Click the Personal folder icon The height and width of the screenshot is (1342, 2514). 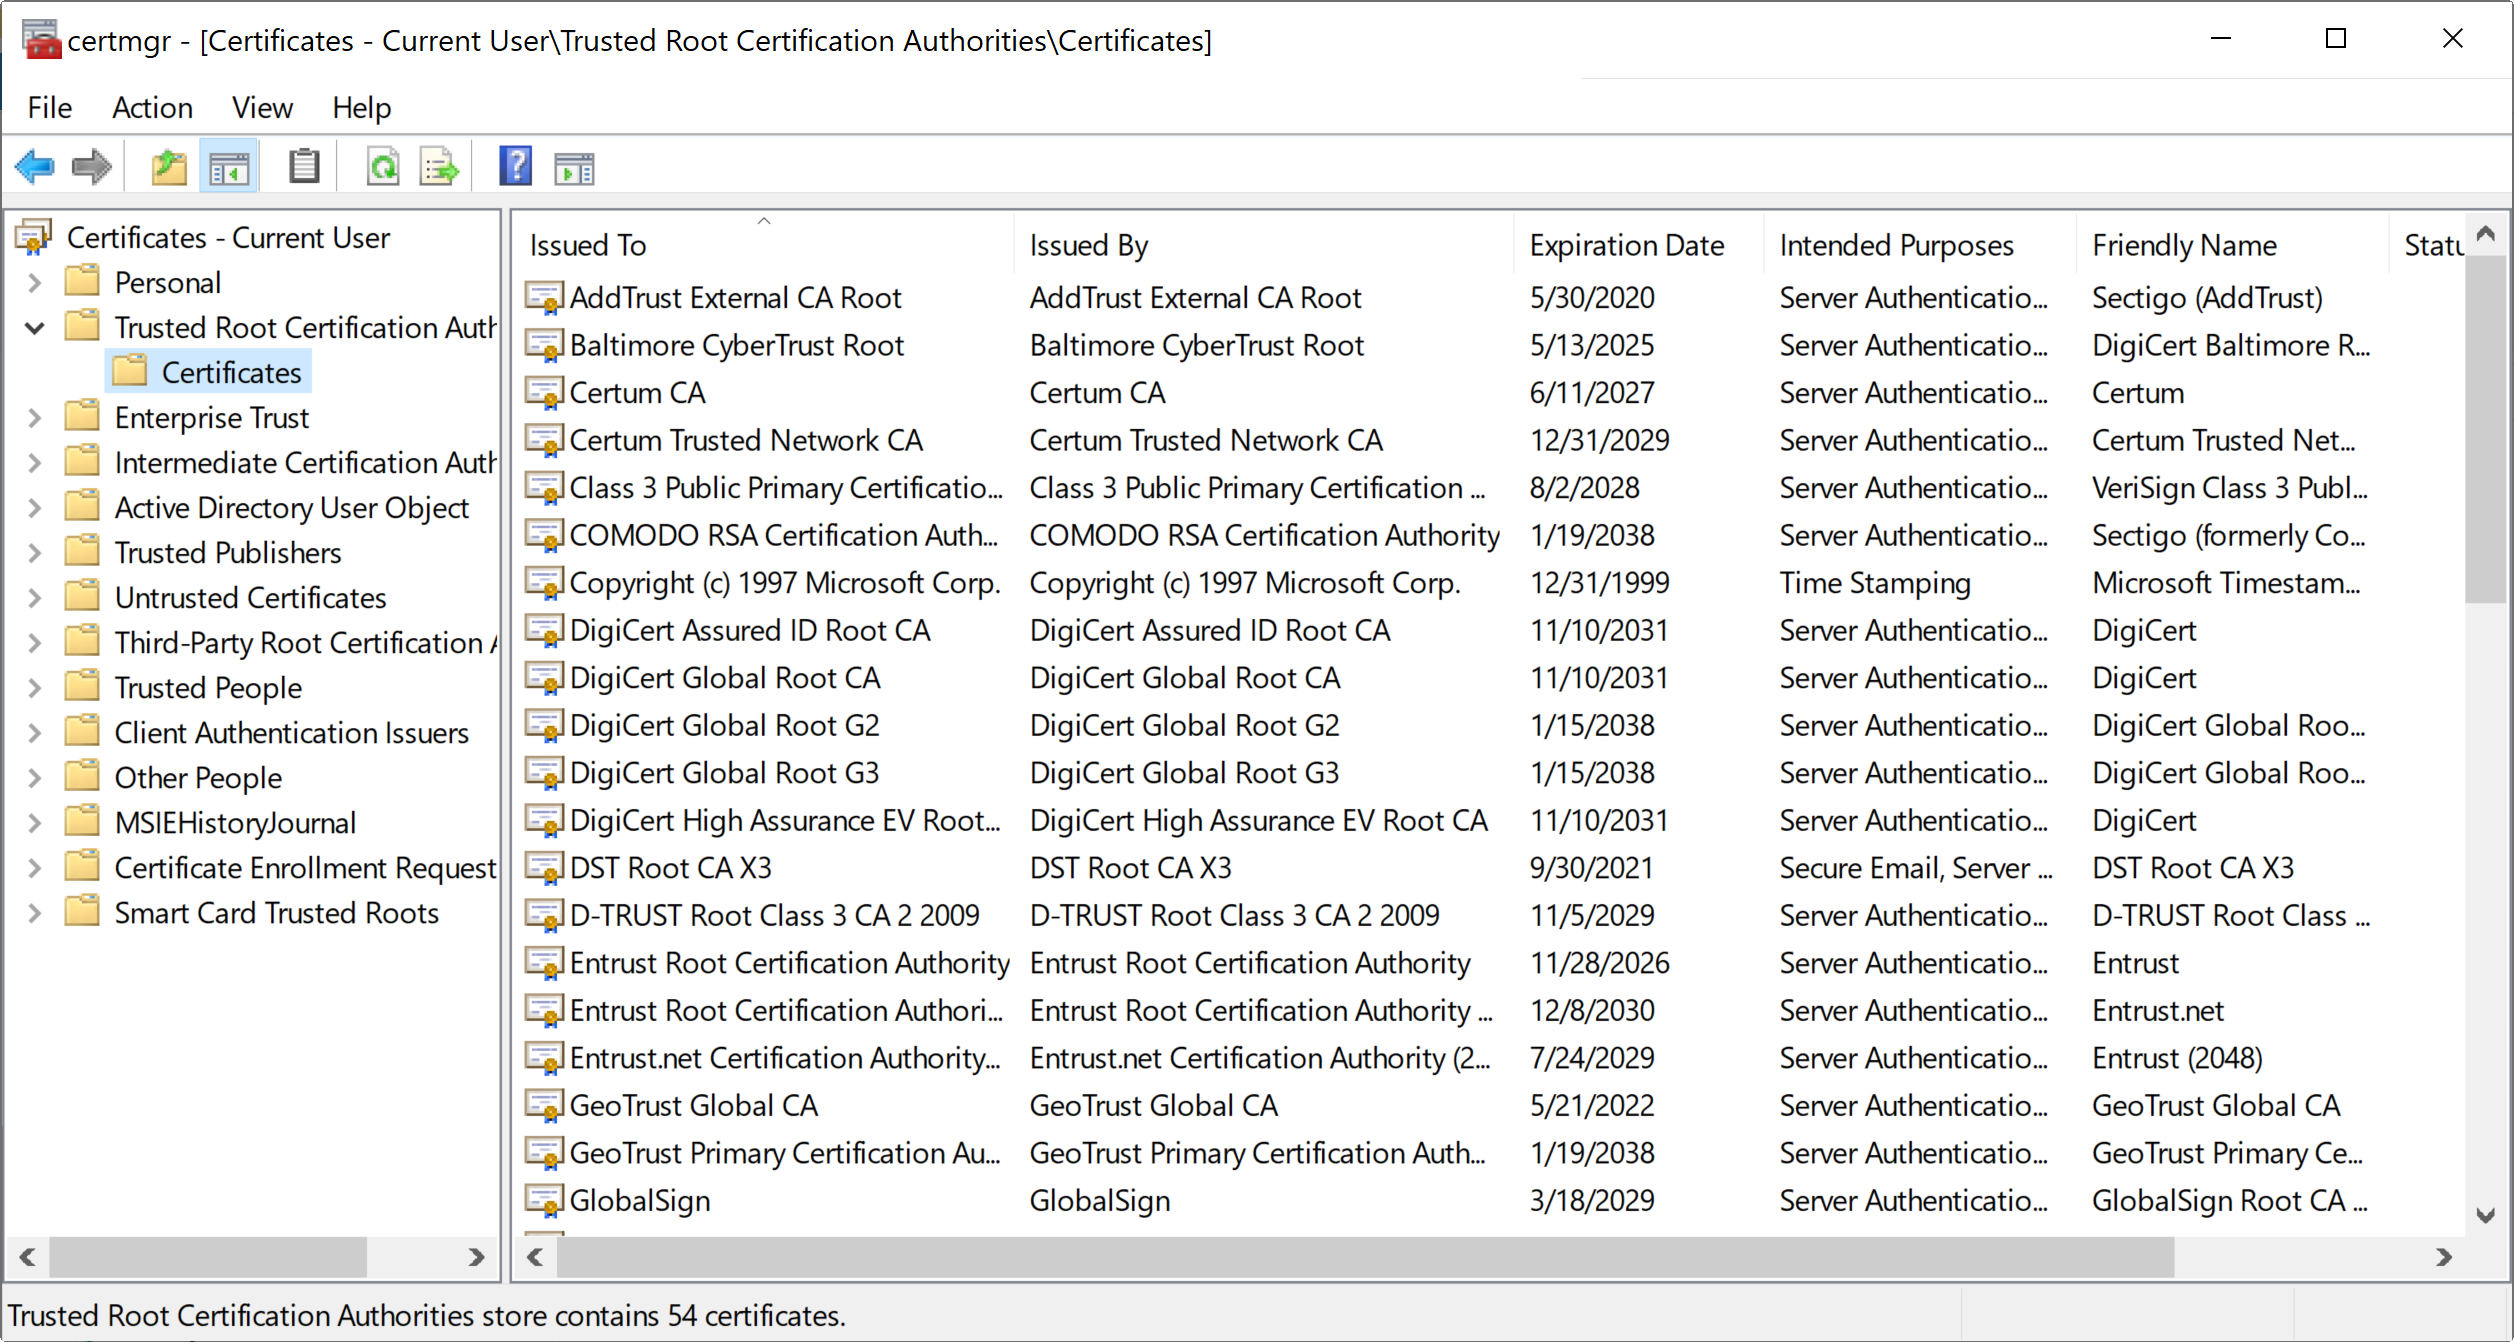(82, 282)
